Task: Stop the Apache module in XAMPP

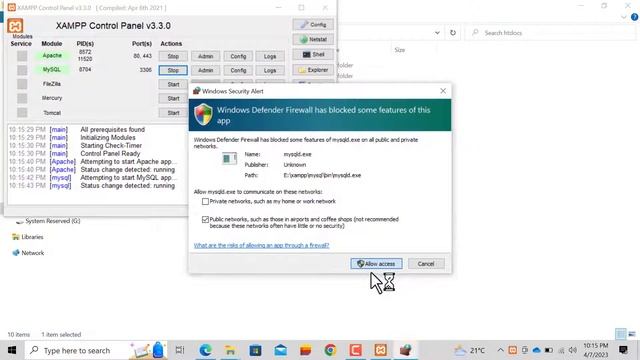Action: tap(173, 56)
